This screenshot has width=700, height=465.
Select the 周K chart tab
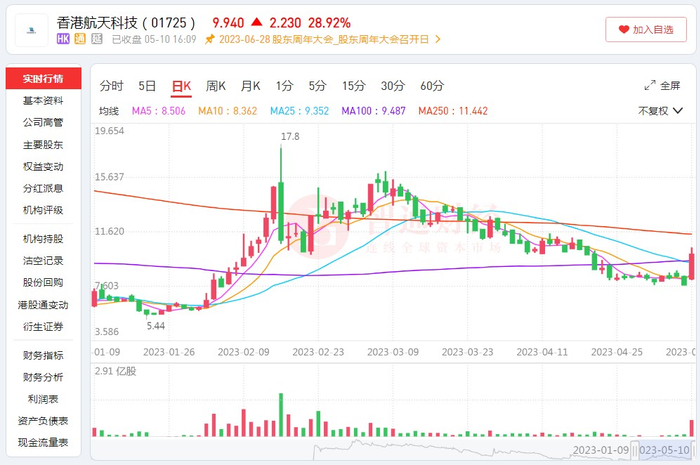[x=216, y=85]
